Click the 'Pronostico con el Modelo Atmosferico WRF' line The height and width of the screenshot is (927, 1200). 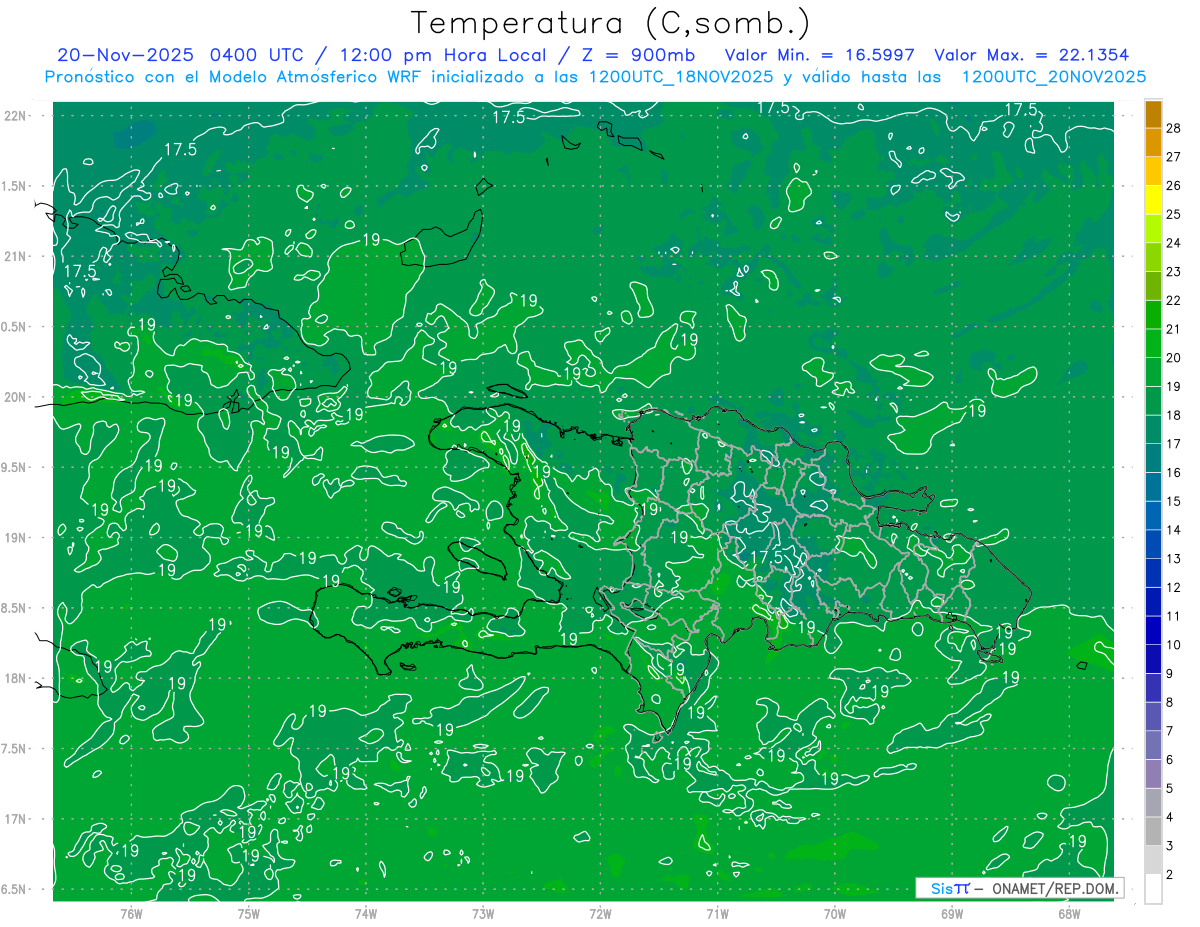tap(596, 77)
